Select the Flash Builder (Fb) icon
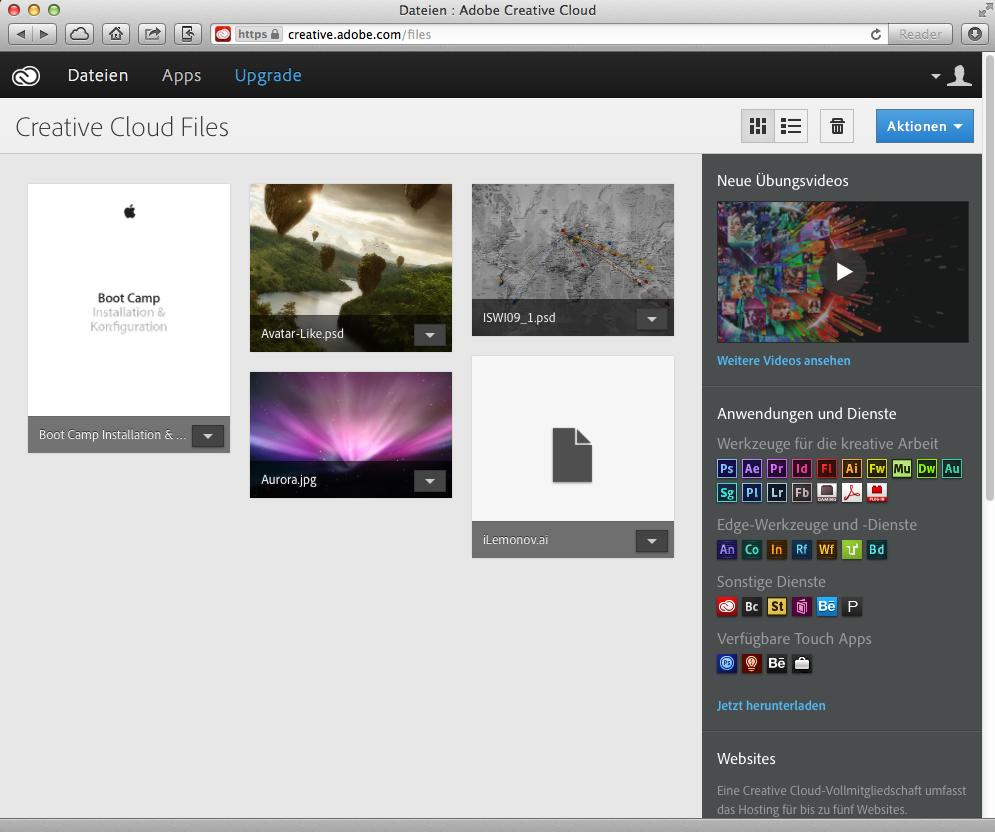995x832 pixels. point(801,492)
